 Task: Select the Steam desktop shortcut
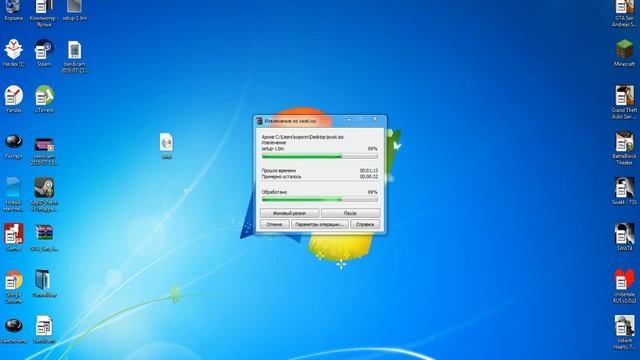pos(44,53)
